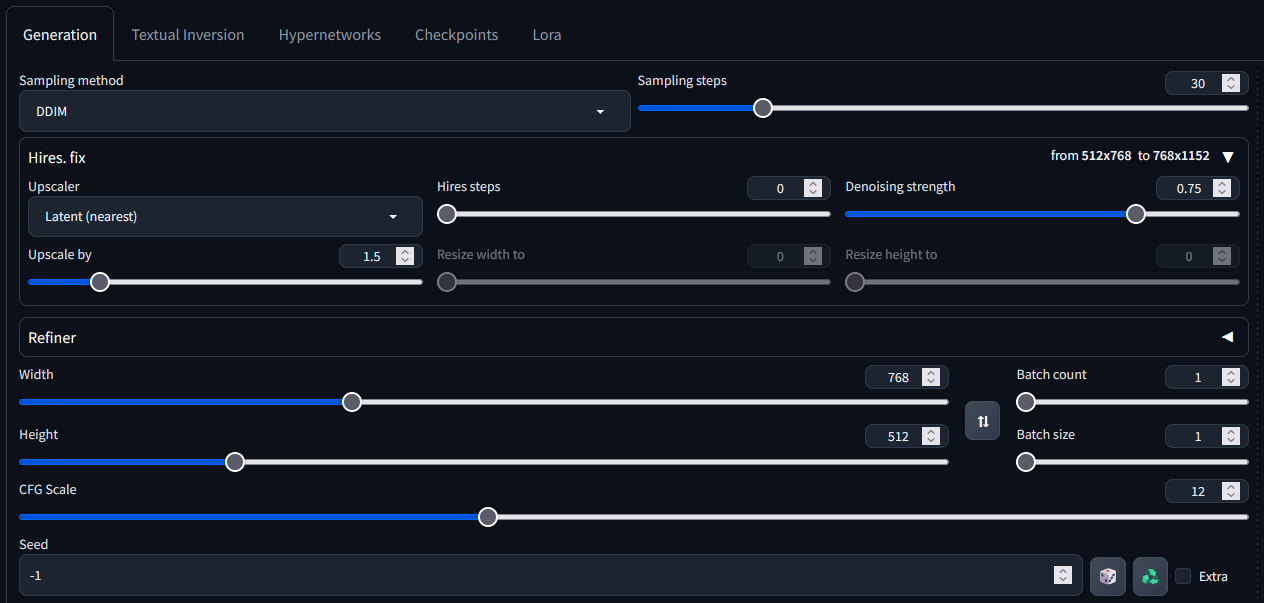The image size is (1264, 603).
Task: Open the Upscaler dropdown showing Latent (nearest)
Action: 225,216
